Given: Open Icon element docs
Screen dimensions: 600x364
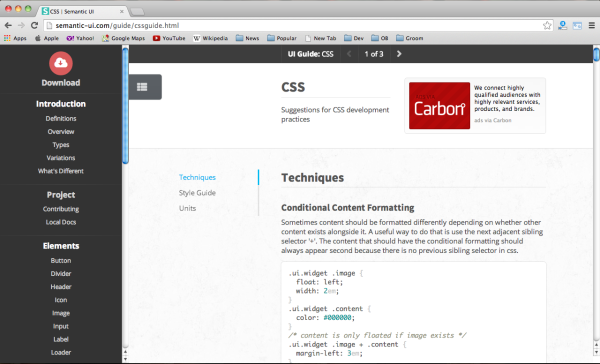Looking at the screenshot, I should click(x=61, y=300).
